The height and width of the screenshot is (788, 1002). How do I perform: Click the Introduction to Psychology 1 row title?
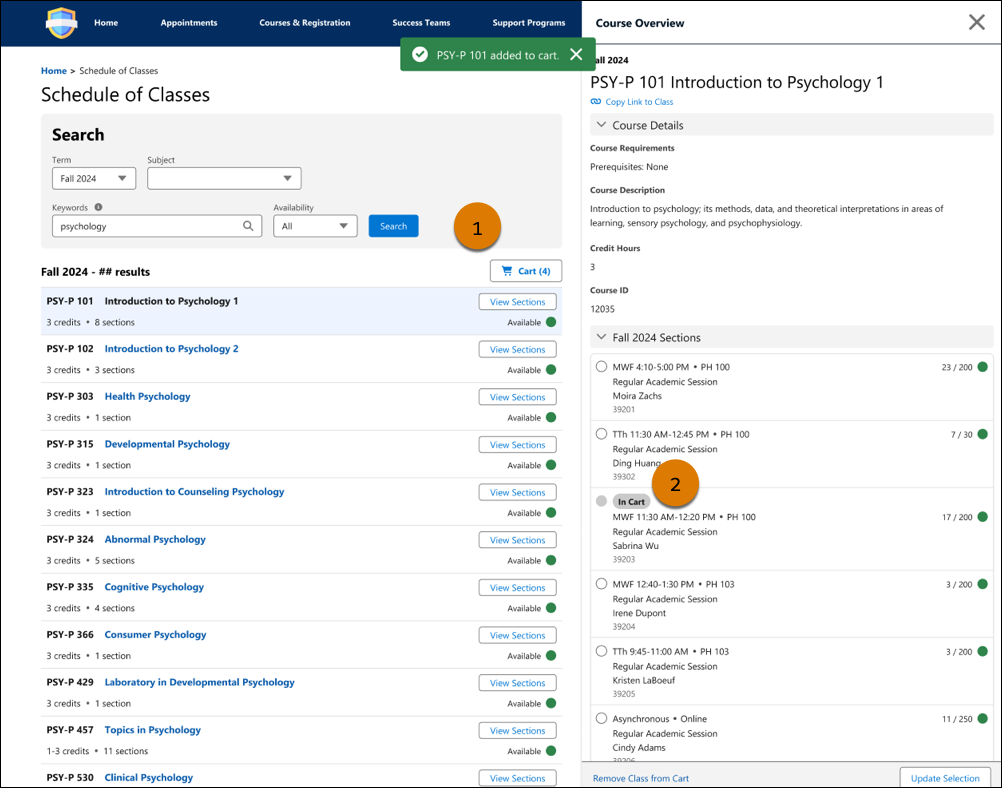click(x=171, y=300)
